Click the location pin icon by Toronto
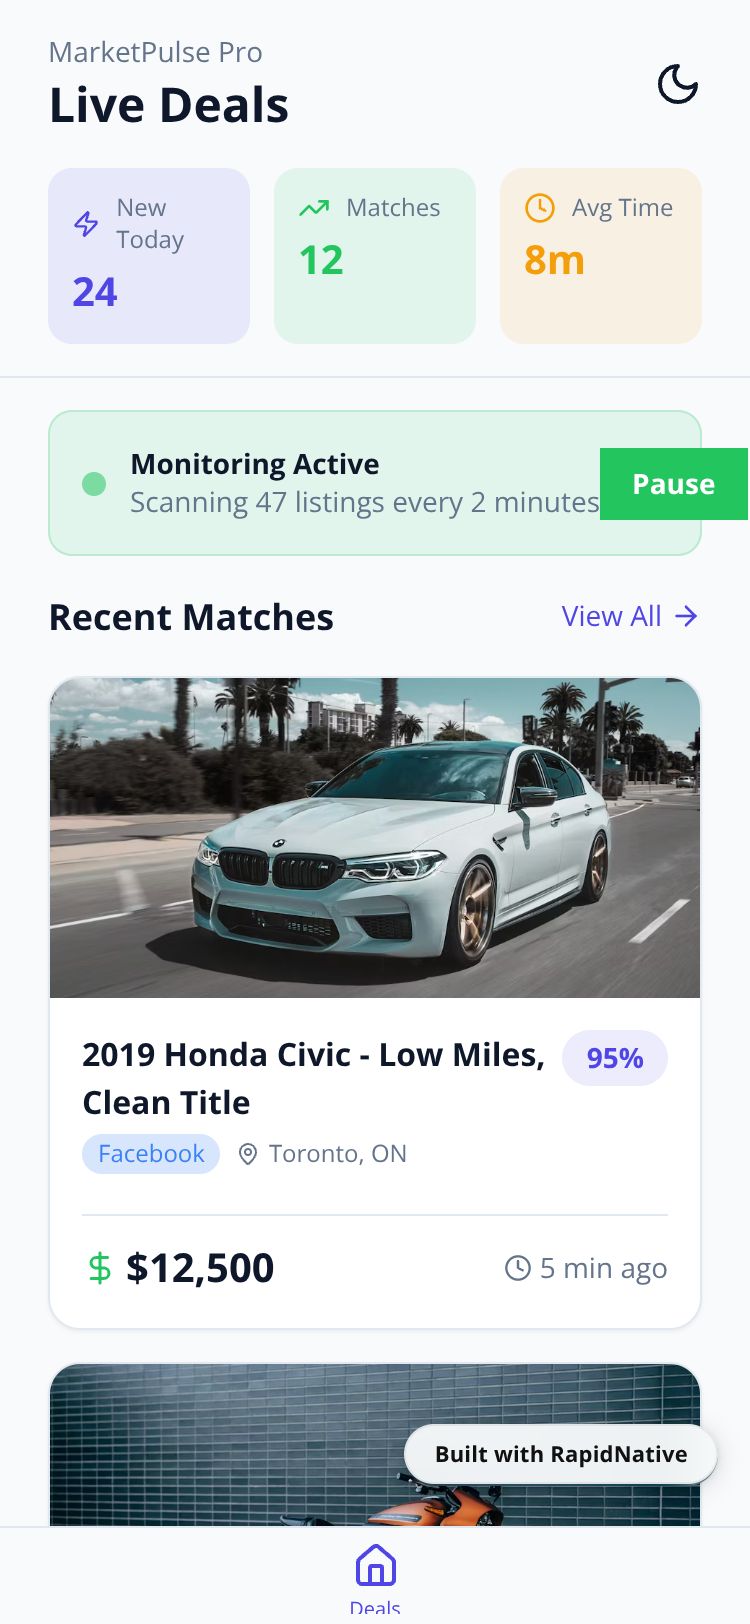Viewport: 750px width, 1624px height. click(248, 1154)
